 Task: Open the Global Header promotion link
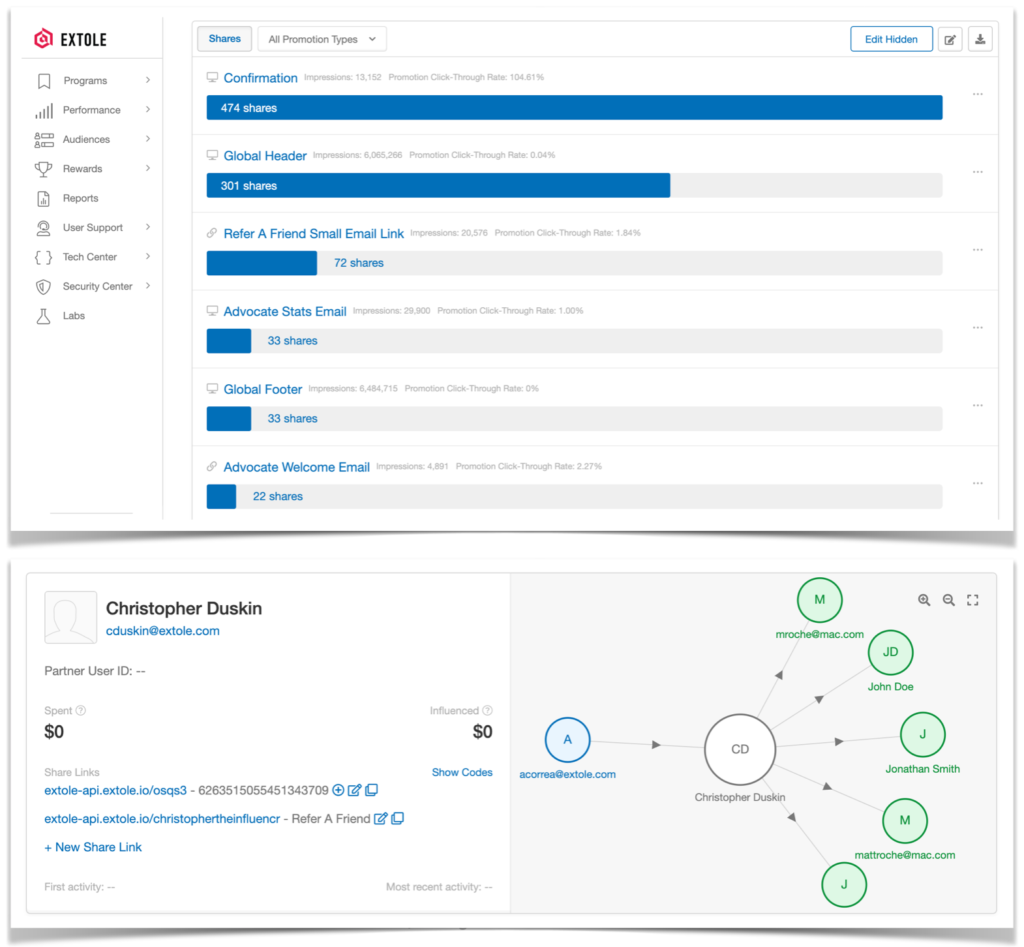[265, 155]
